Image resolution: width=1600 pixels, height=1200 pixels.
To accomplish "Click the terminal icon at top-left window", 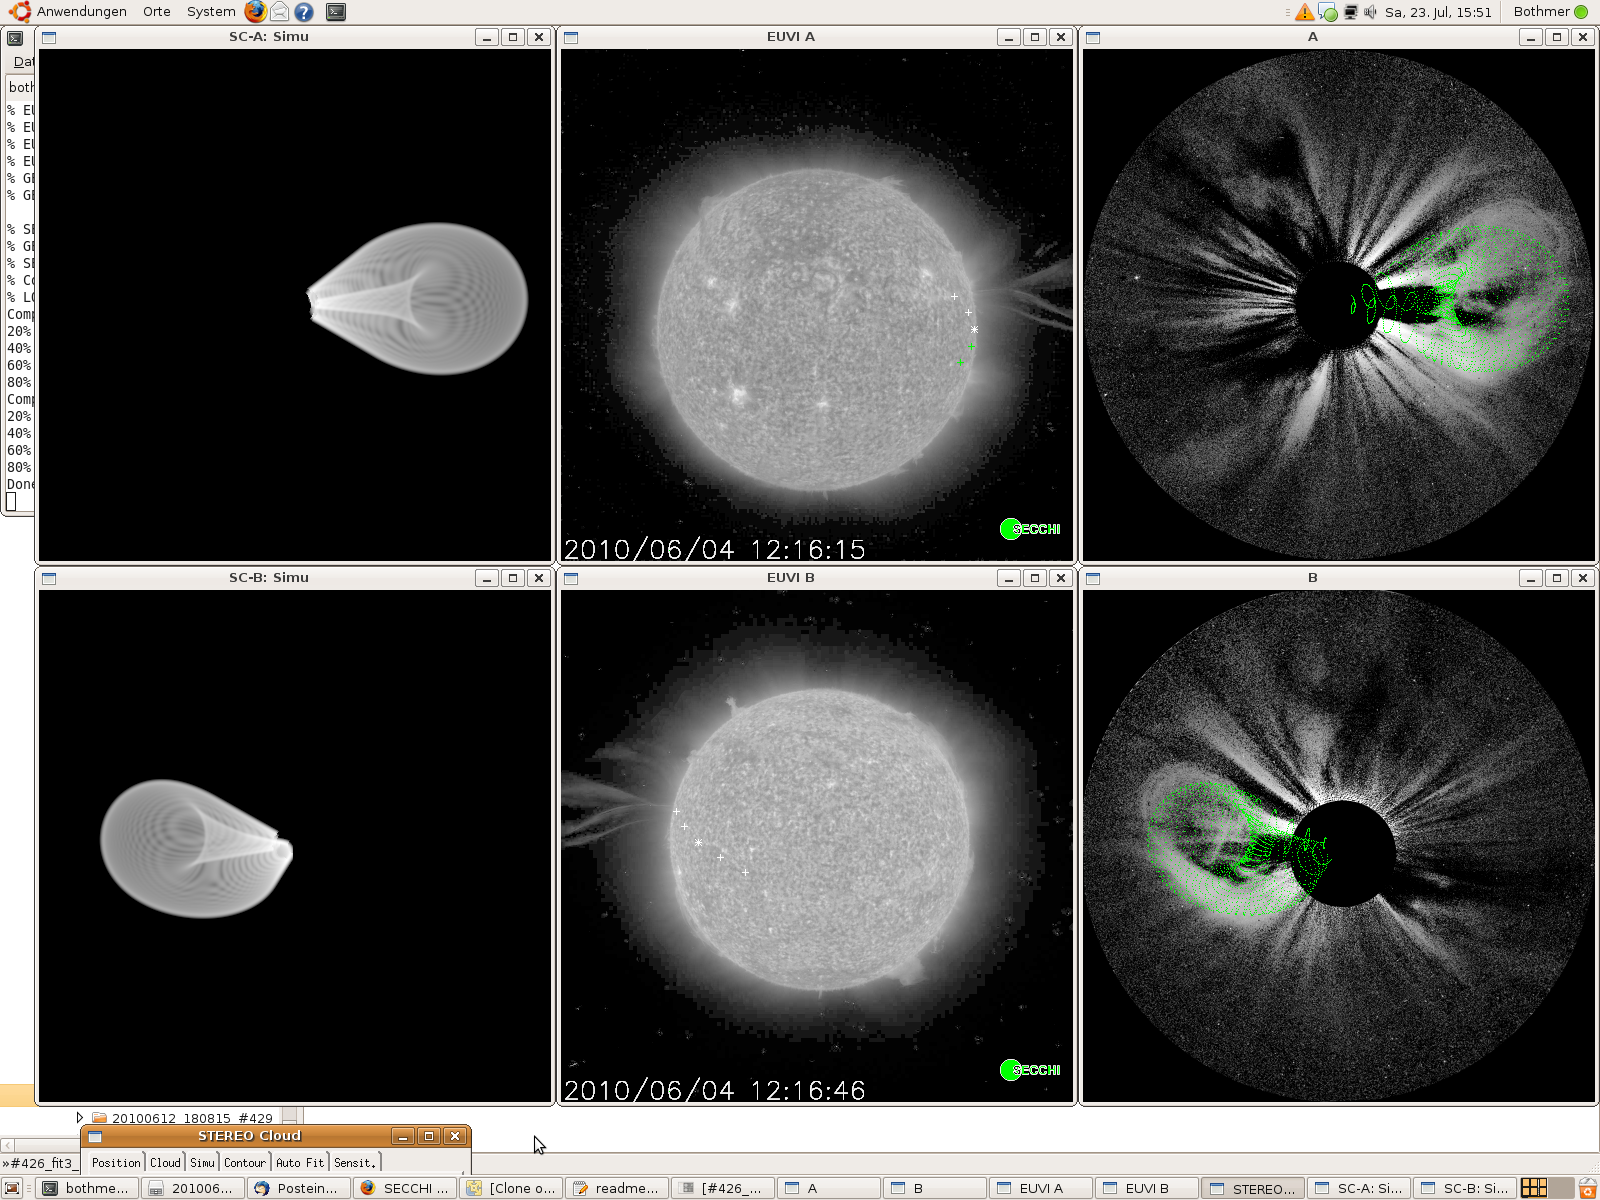I will click(14, 39).
